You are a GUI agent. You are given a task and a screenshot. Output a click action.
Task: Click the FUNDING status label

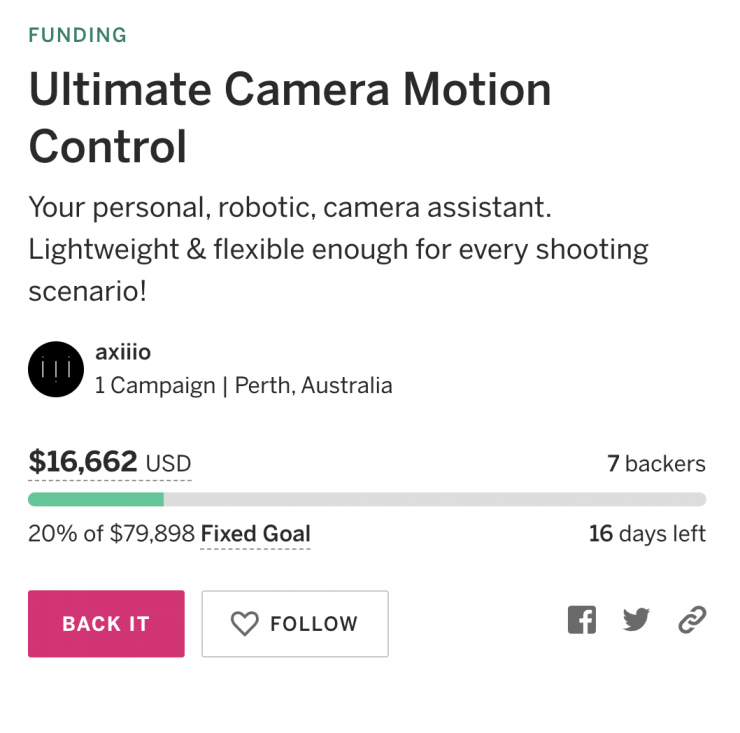pyautogui.click(x=78, y=36)
